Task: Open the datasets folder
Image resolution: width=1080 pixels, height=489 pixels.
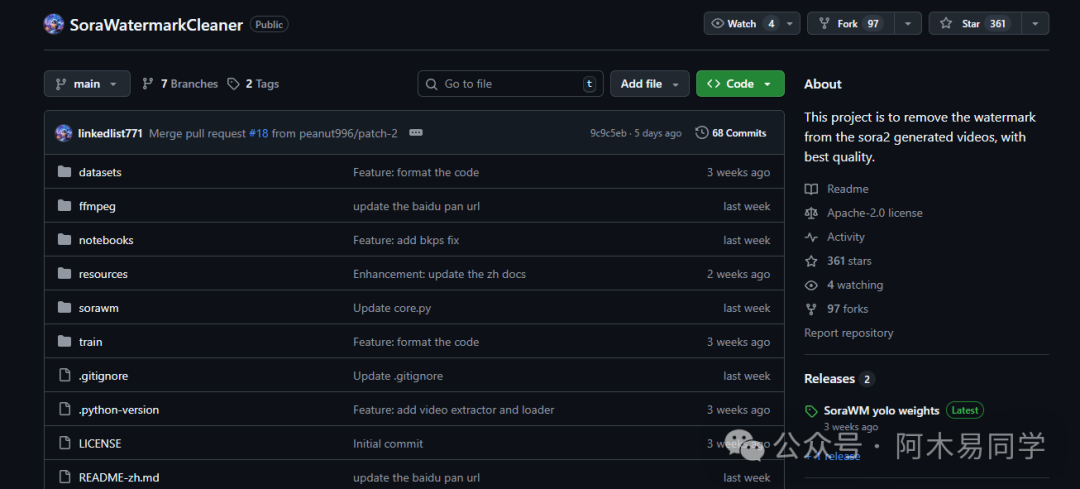Action: click(x=101, y=172)
